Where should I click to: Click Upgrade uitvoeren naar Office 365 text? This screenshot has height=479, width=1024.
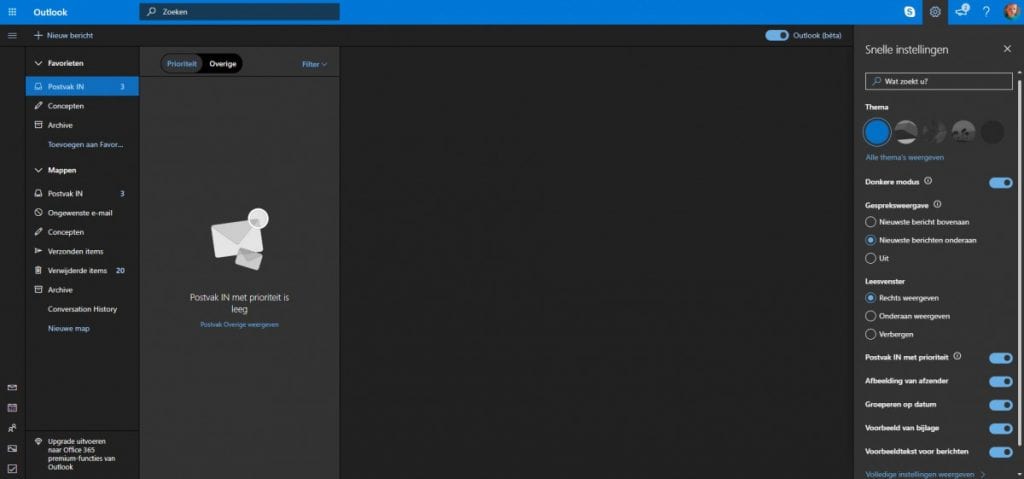point(82,454)
